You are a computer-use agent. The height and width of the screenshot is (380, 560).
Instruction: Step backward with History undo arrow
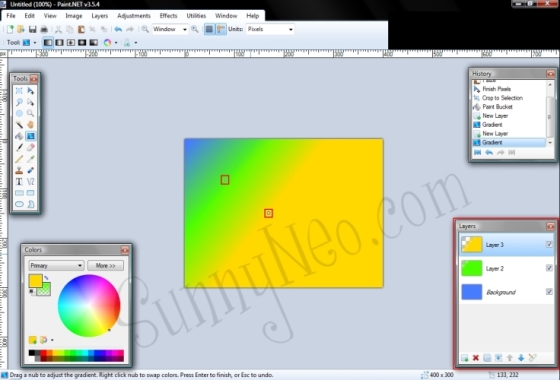[489, 152]
